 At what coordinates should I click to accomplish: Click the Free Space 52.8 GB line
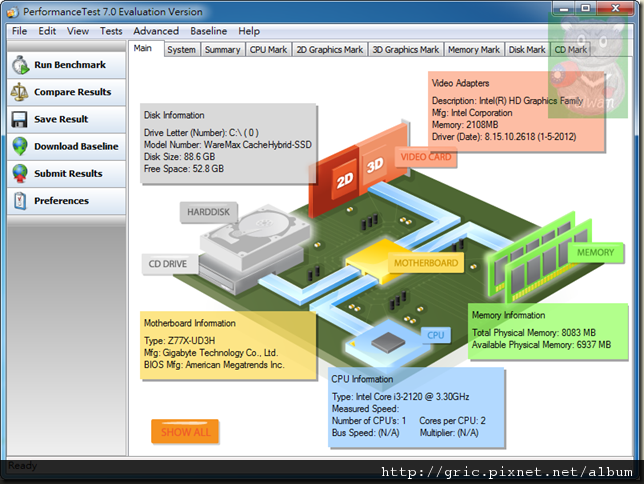(184, 168)
